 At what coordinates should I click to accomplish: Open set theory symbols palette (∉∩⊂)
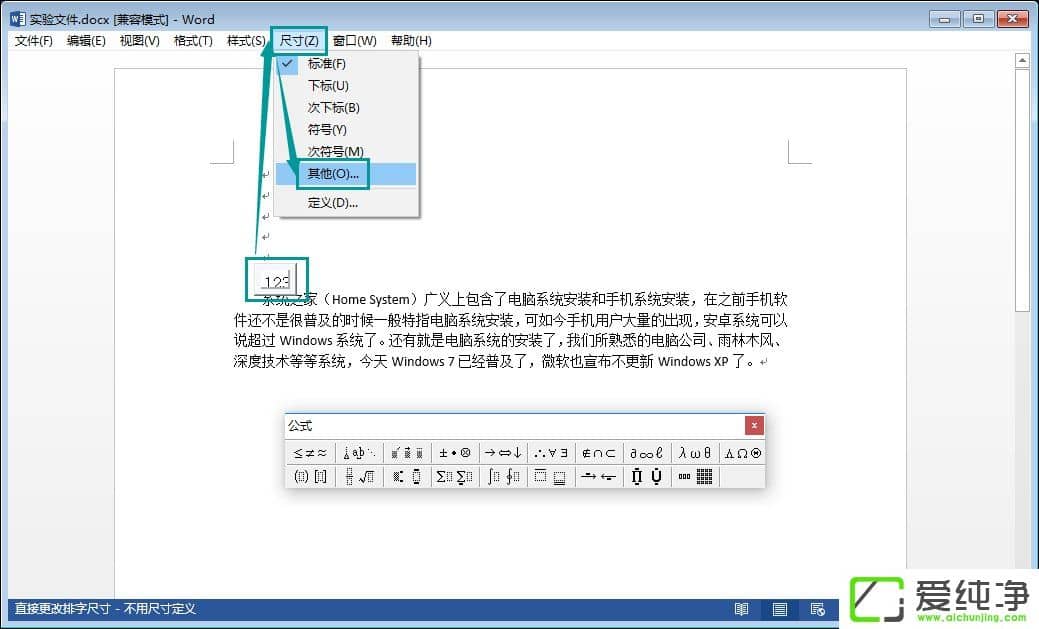[x=600, y=453]
